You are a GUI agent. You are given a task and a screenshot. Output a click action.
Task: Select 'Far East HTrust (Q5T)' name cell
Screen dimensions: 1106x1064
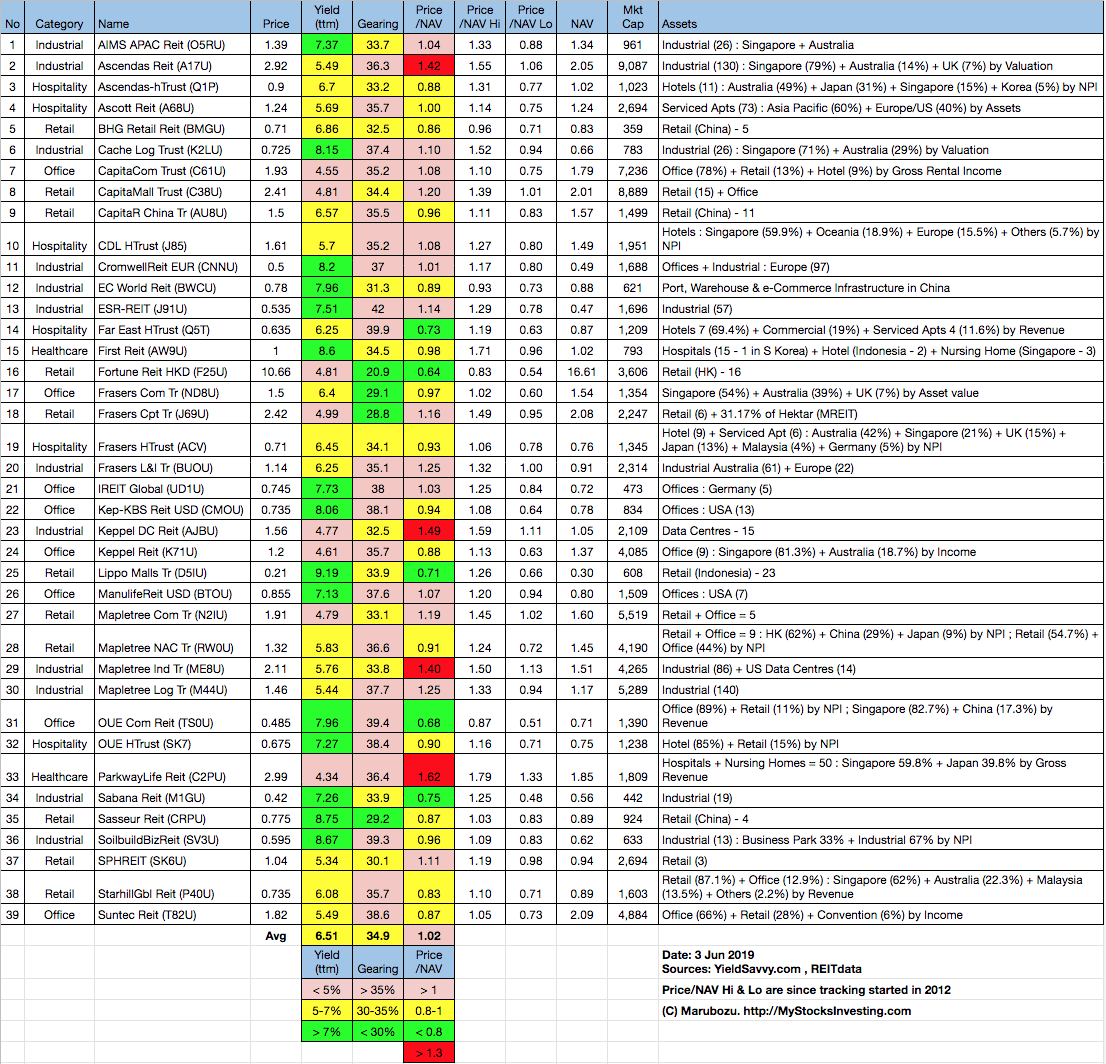pyautogui.click(x=172, y=330)
